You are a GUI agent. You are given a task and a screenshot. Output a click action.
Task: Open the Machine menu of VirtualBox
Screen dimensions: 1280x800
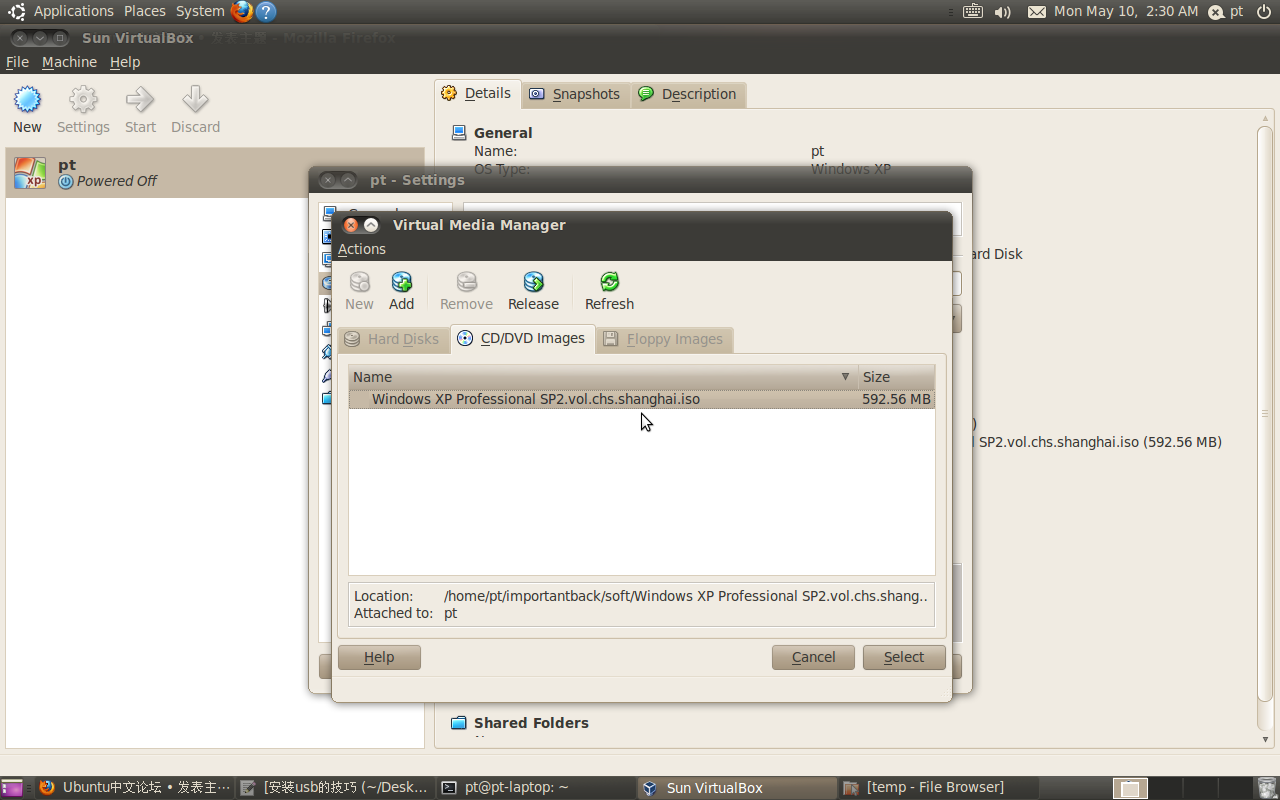click(x=69, y=62)
